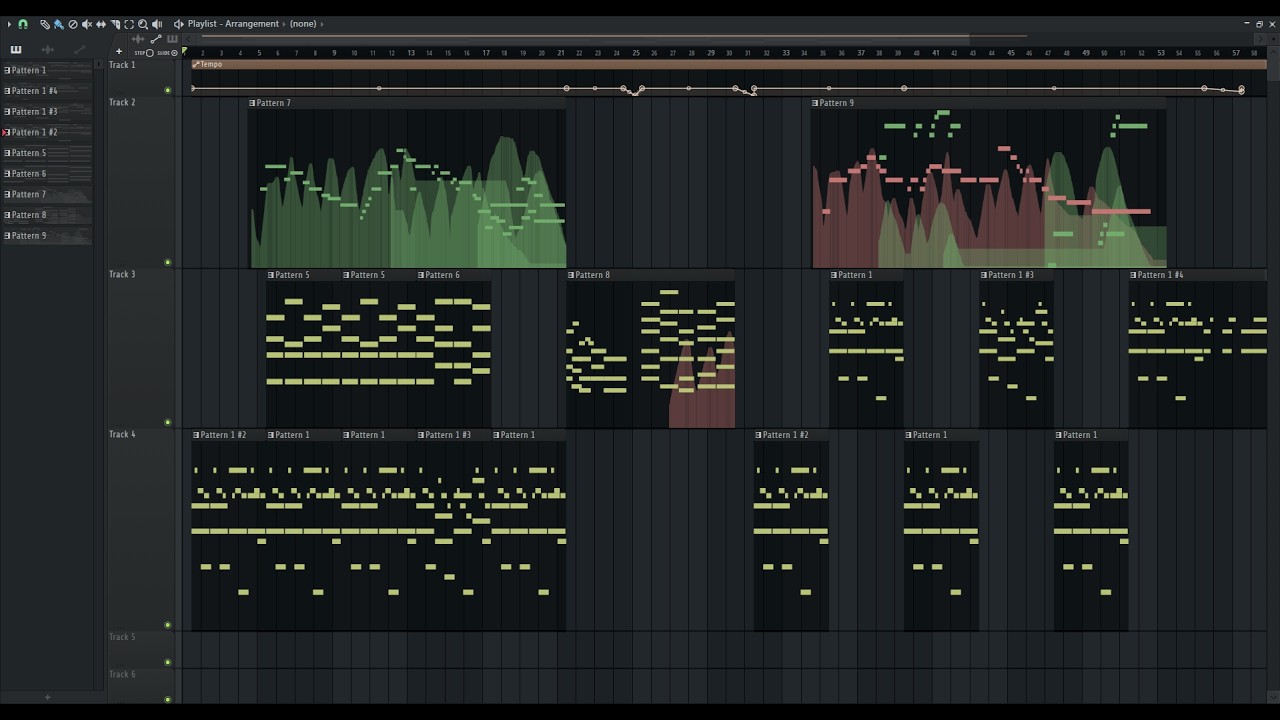Toggle the Track 5 mute switch
Viewport: 1280px width, 720px height.
[167, 662]
